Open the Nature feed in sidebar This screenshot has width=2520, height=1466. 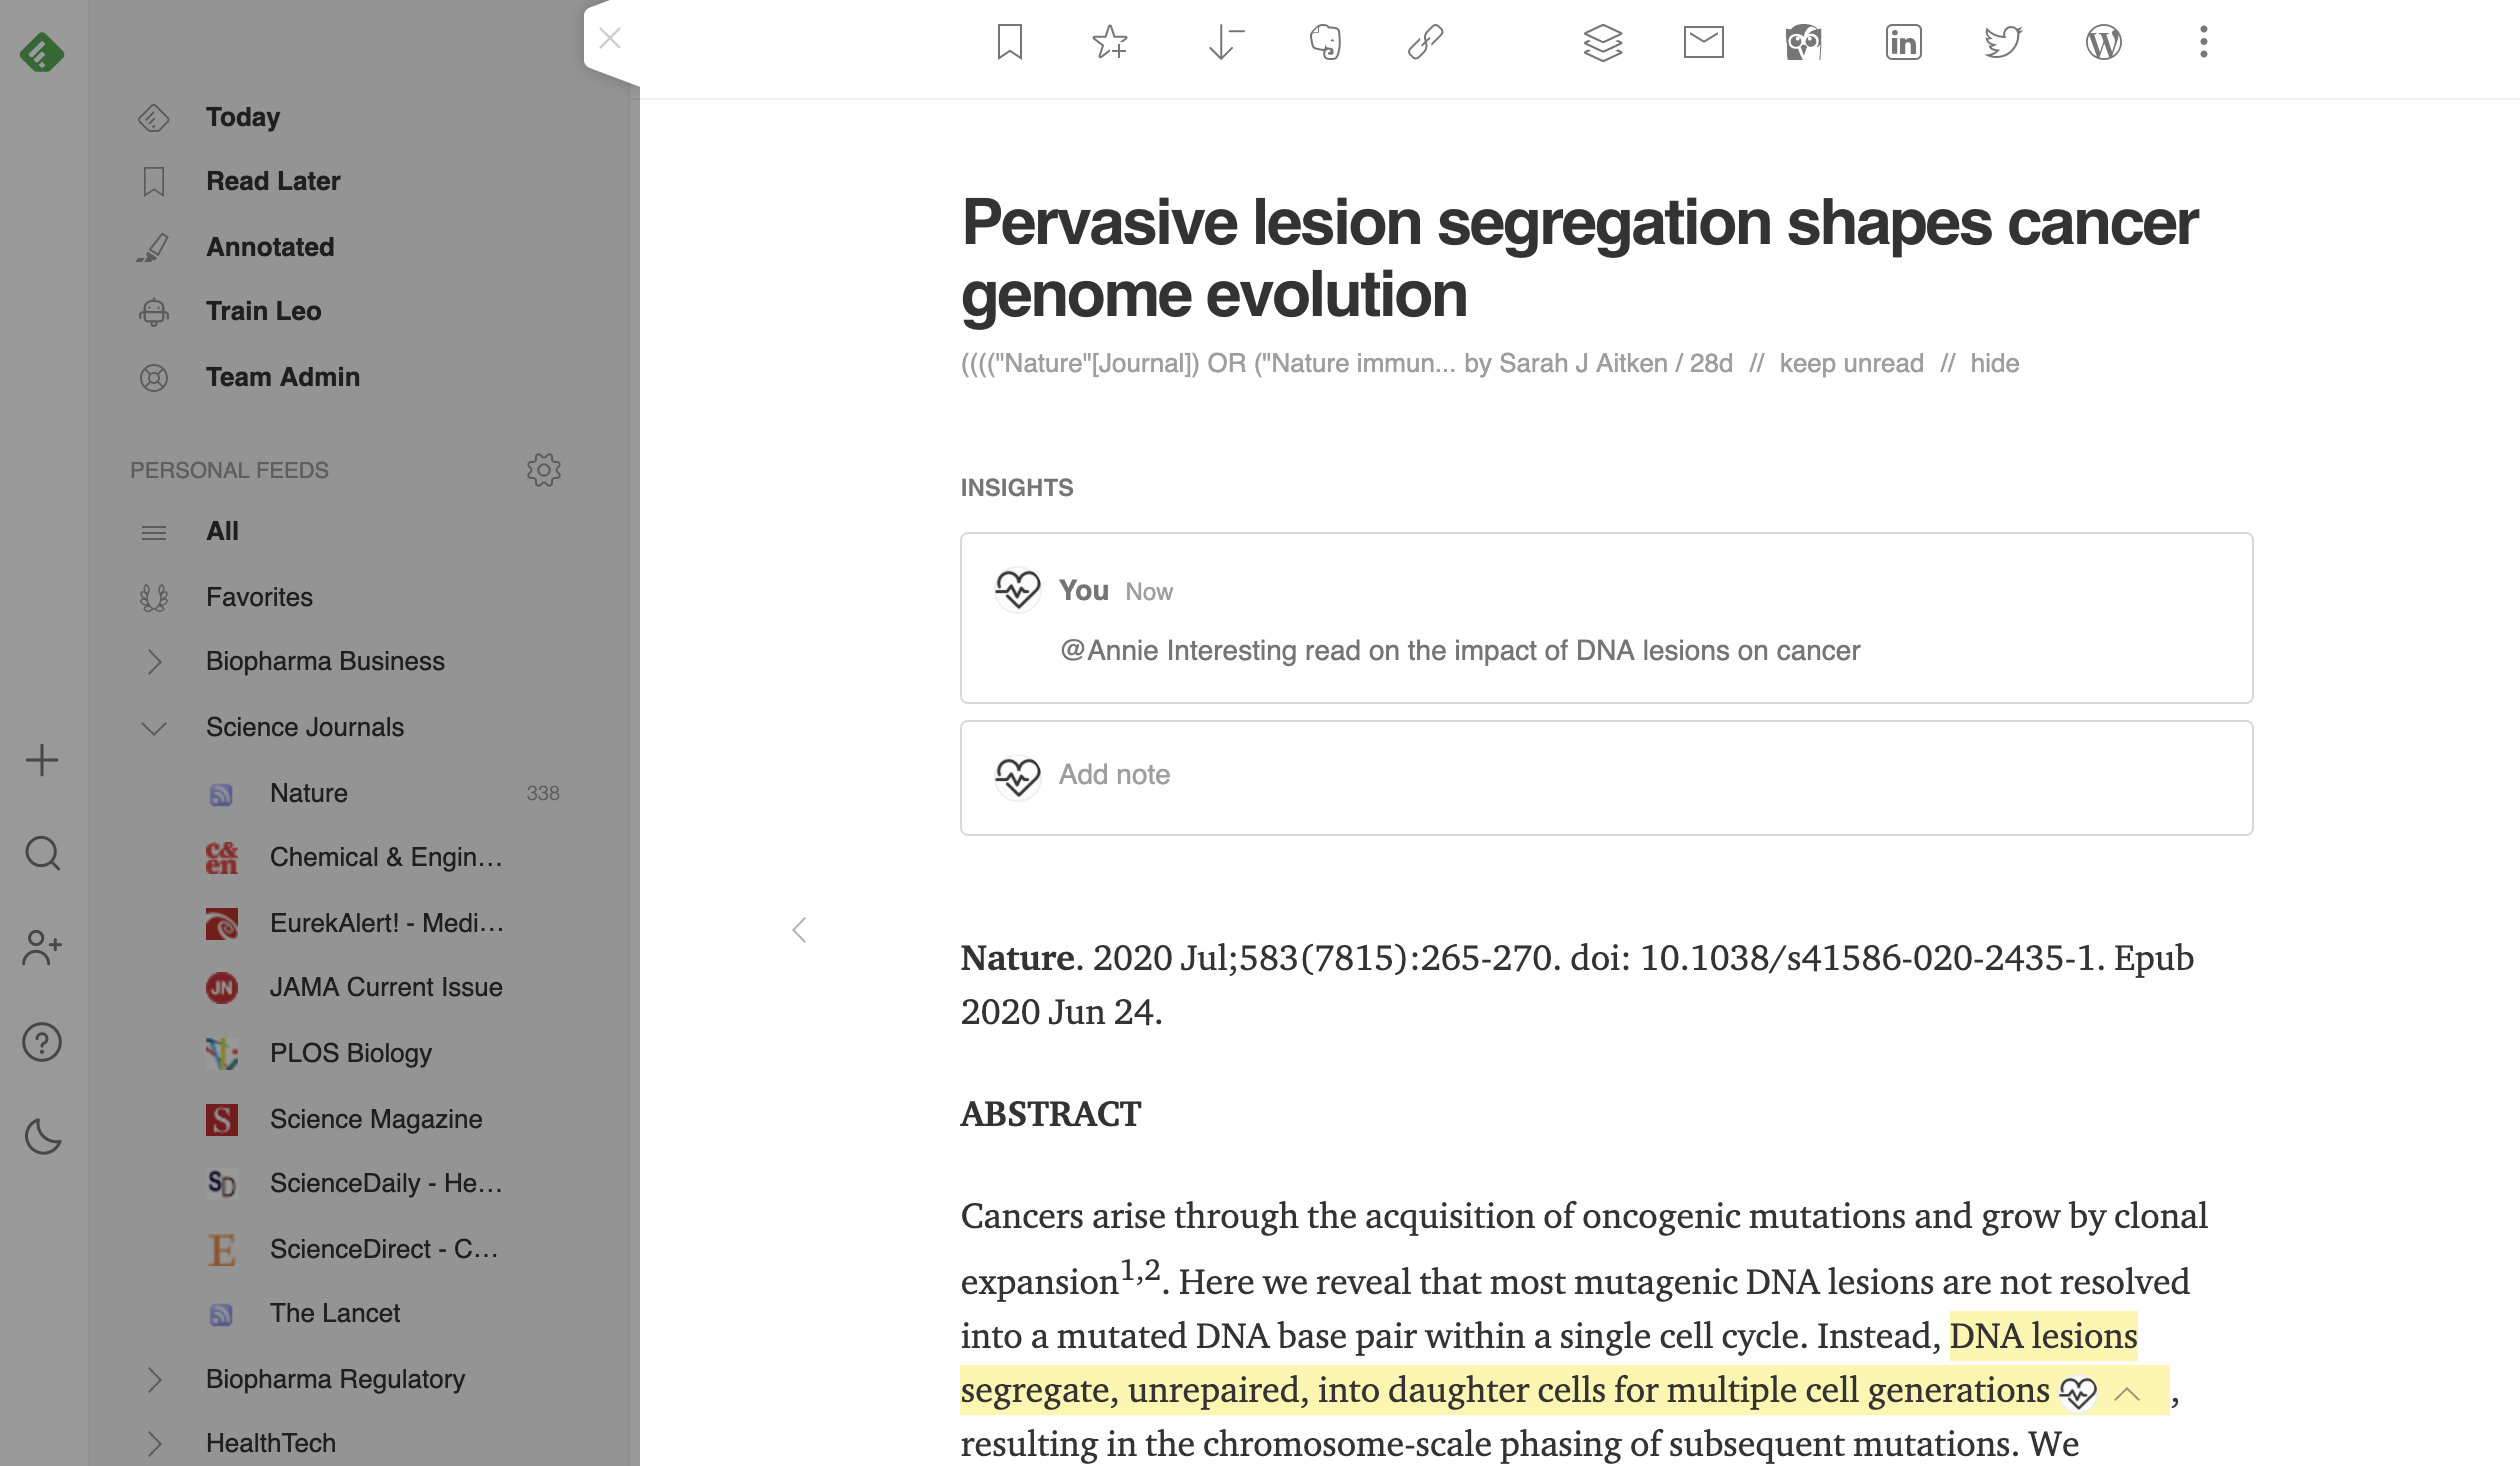point(309,793)
